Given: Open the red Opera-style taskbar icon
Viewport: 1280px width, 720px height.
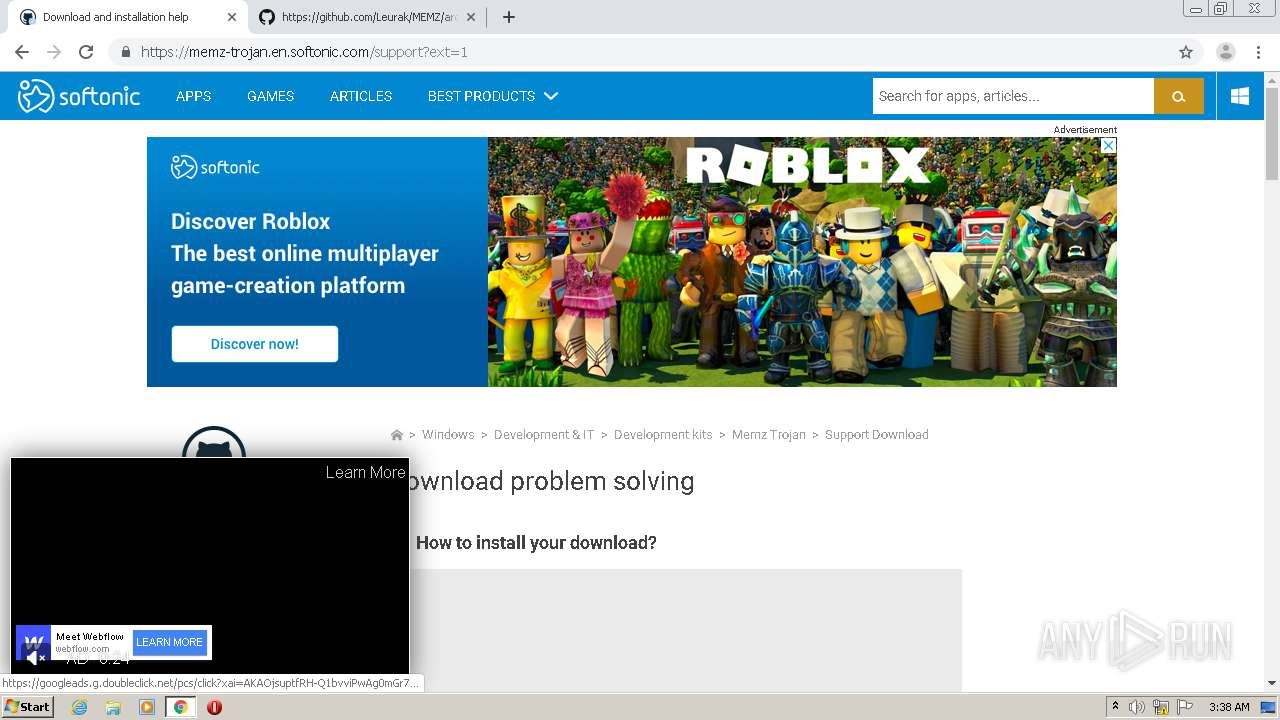Looking at the screenshot, I should pos(214,707).
